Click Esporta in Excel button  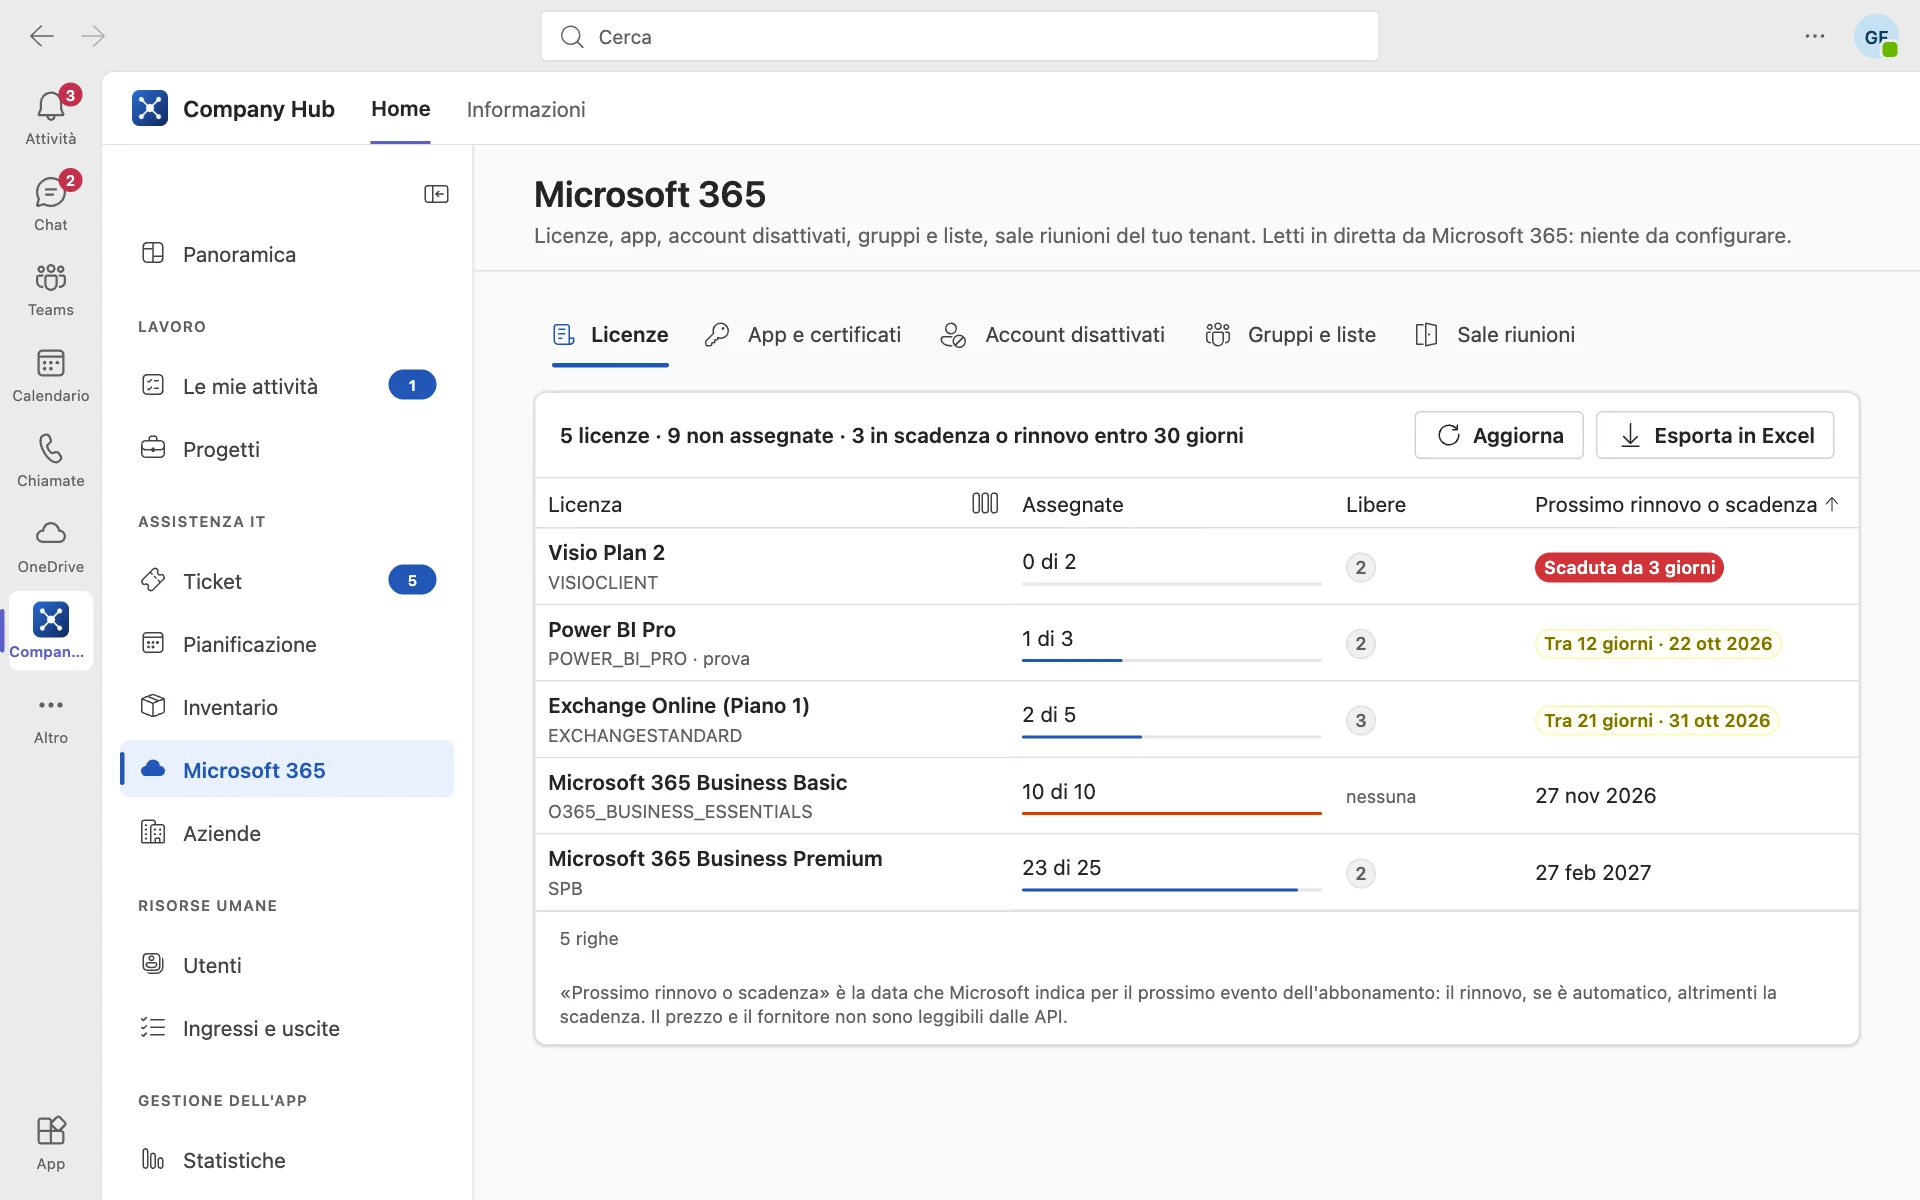click(x=1715, y=435)
